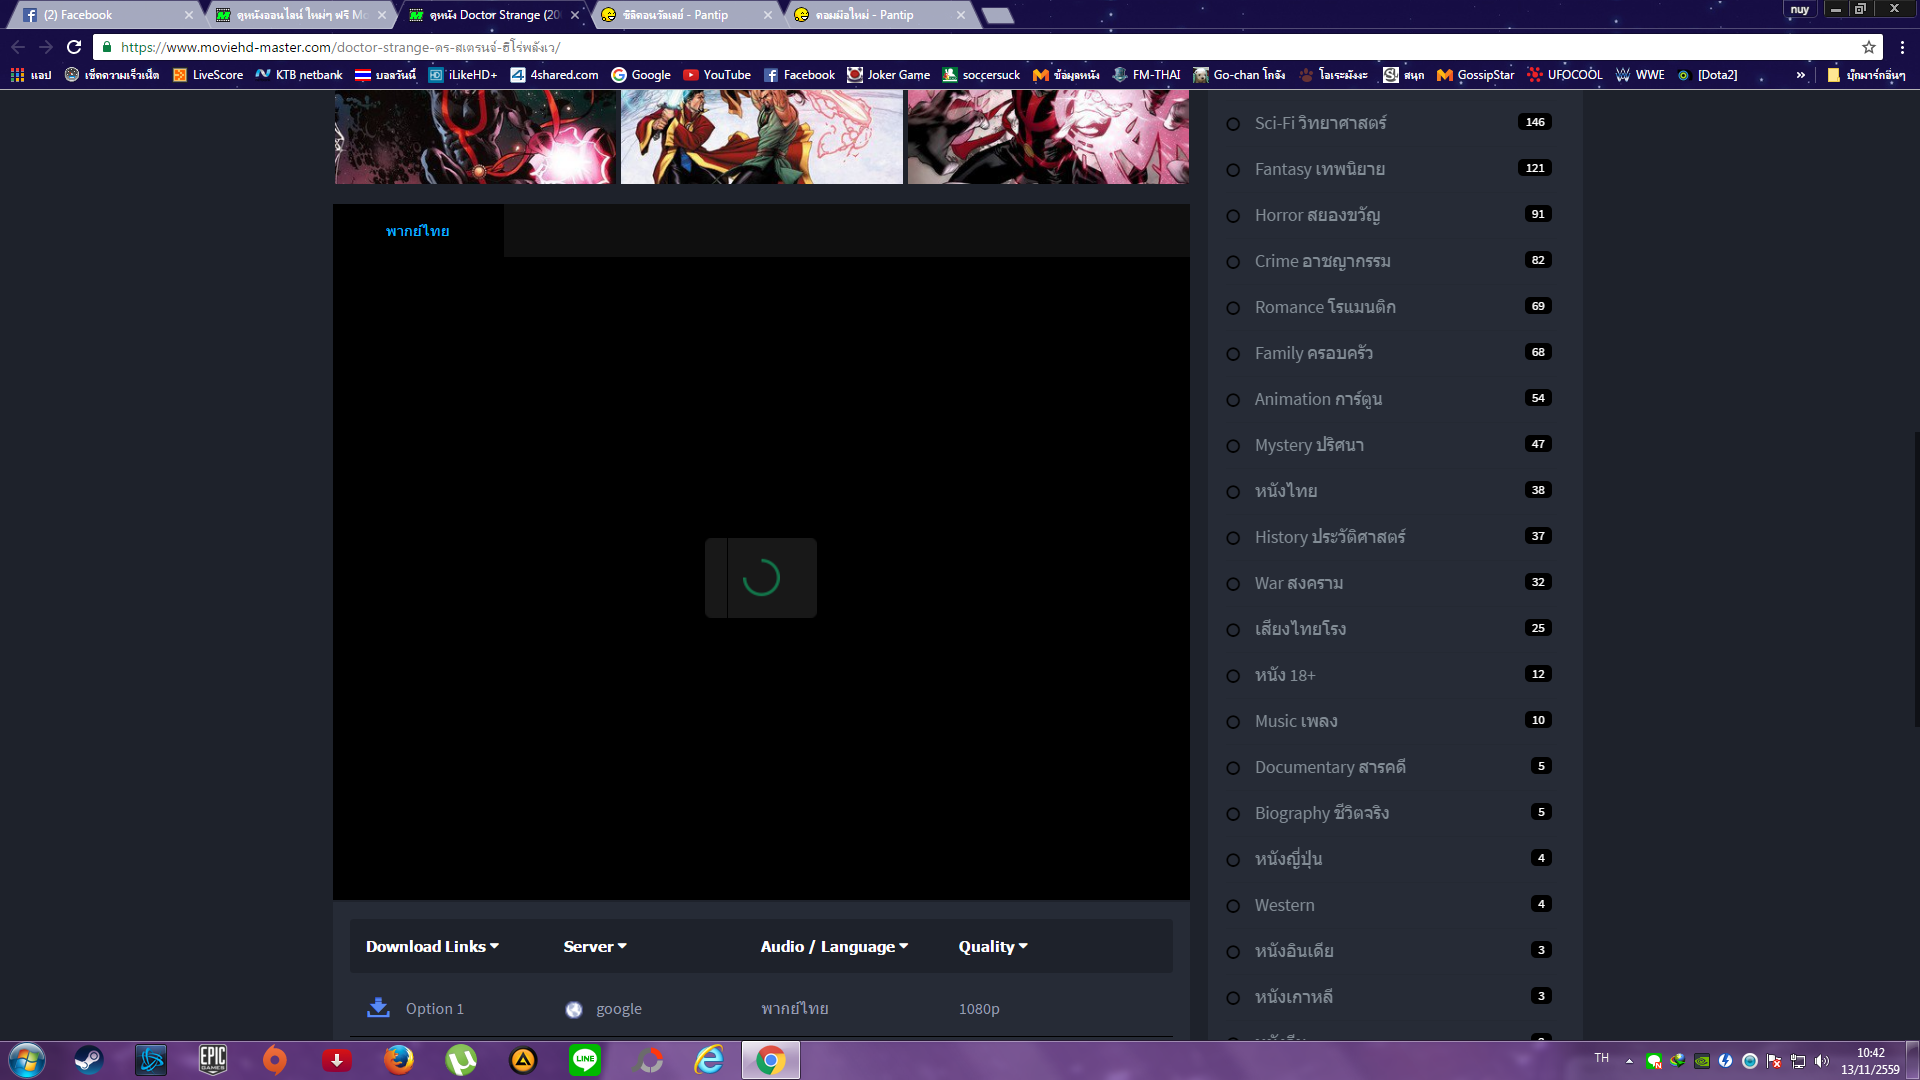This screenshot has width=1920, height=1080.
Task: Switch to the (2) Facebook tab
Action: point(106,15)
